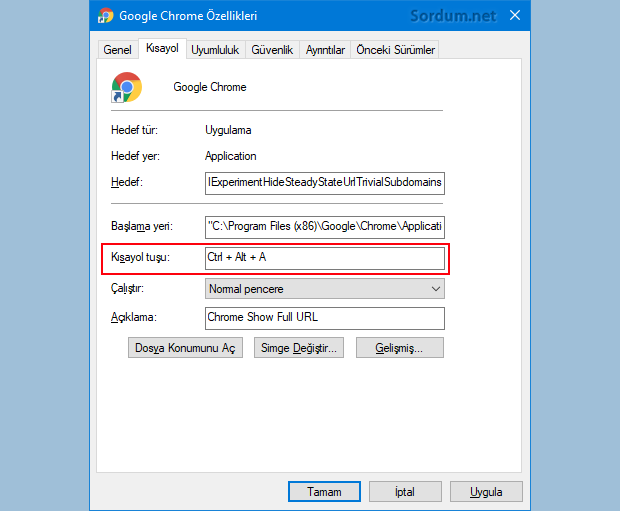Click the Dosya Konumunu Aç button
The image size is (620, 511).
tap(185, 348)
